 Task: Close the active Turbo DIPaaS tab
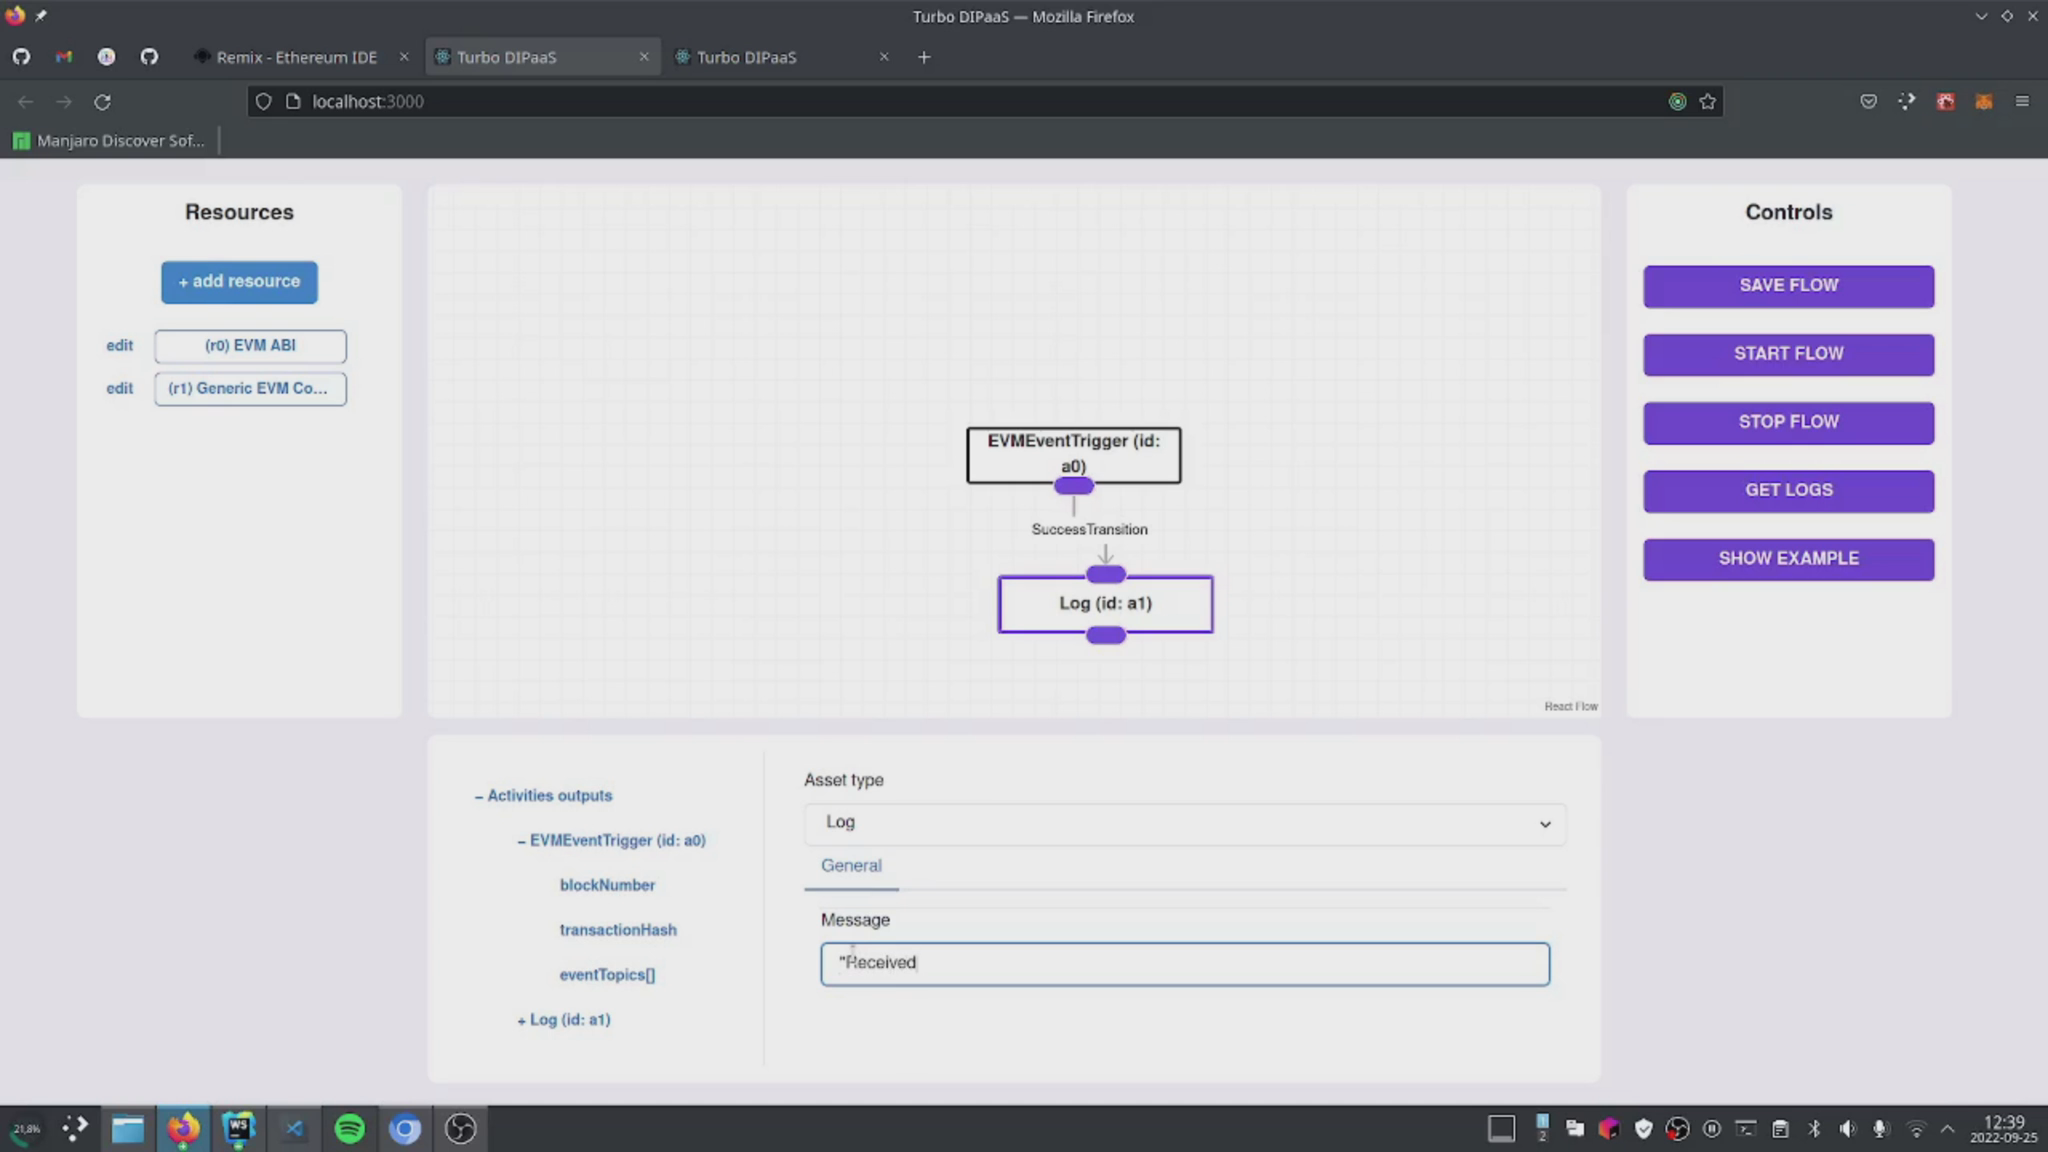coord(644,57)
